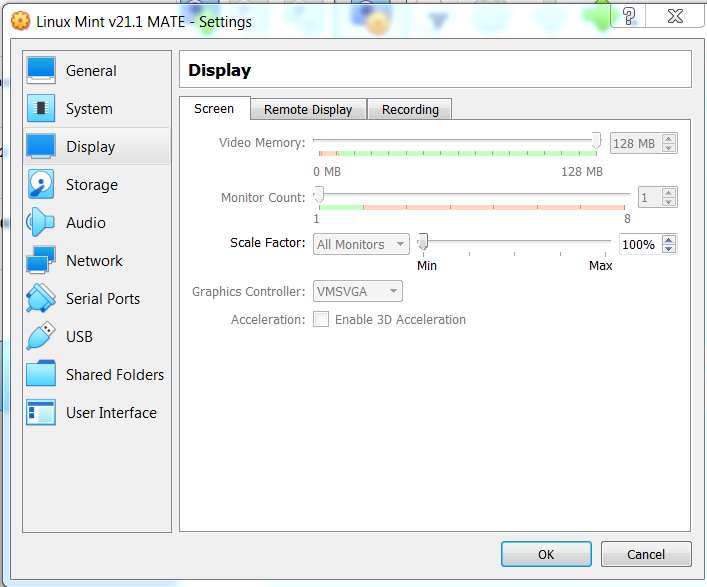This screenshot has width=707, height=587.
Task: Click the Video Memory slider handle
Action: [596, 141]
